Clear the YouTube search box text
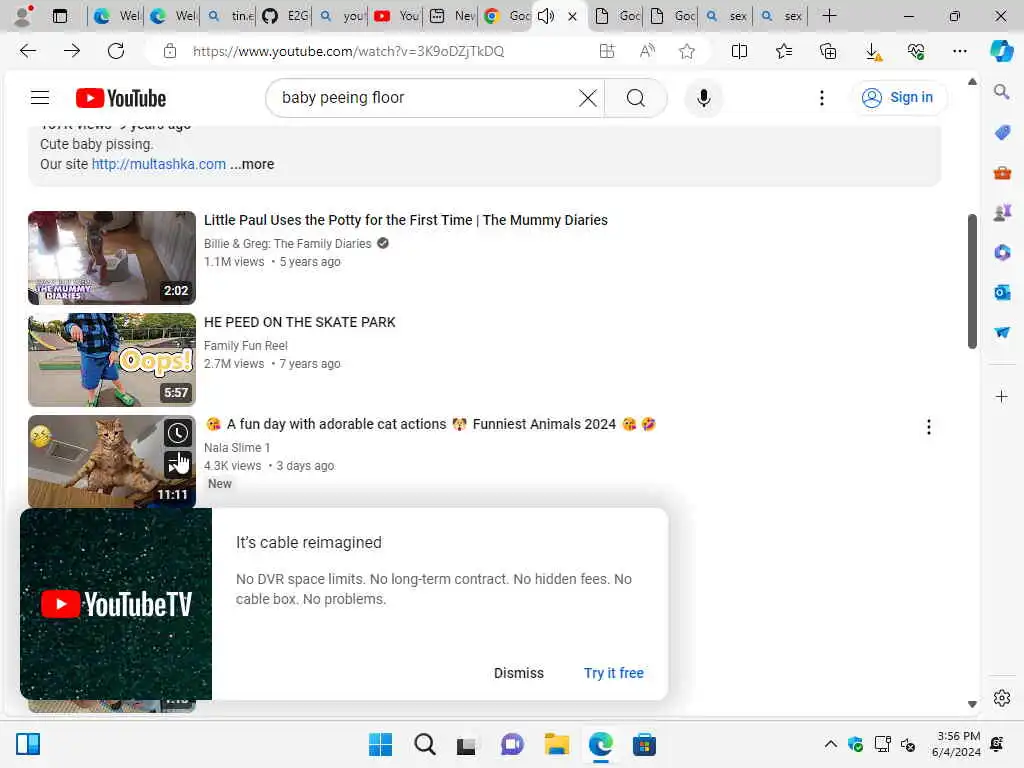 point(587,98)
